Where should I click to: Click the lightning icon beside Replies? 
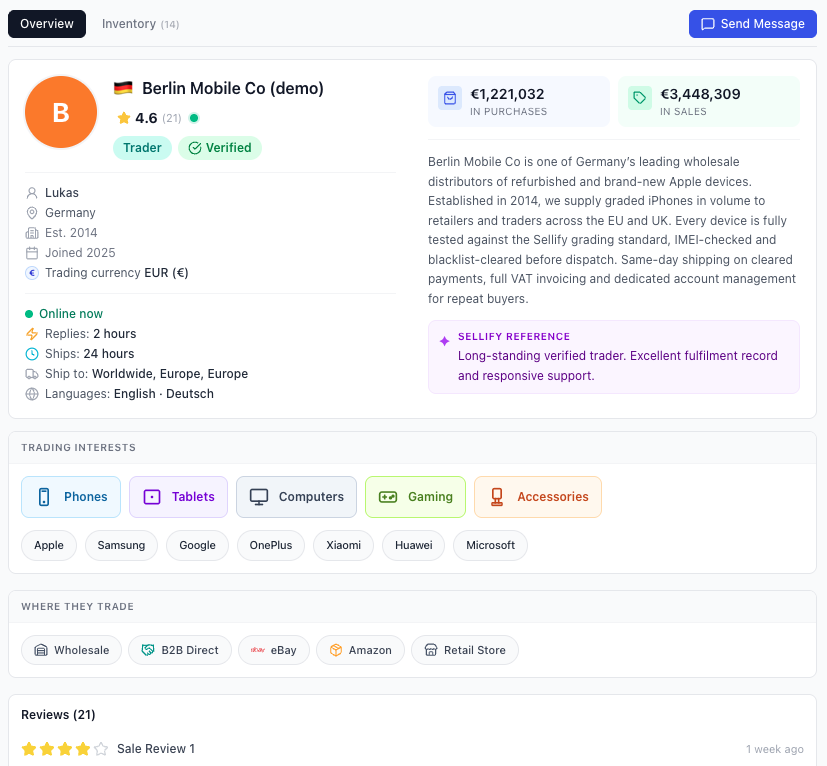point(32,334)
